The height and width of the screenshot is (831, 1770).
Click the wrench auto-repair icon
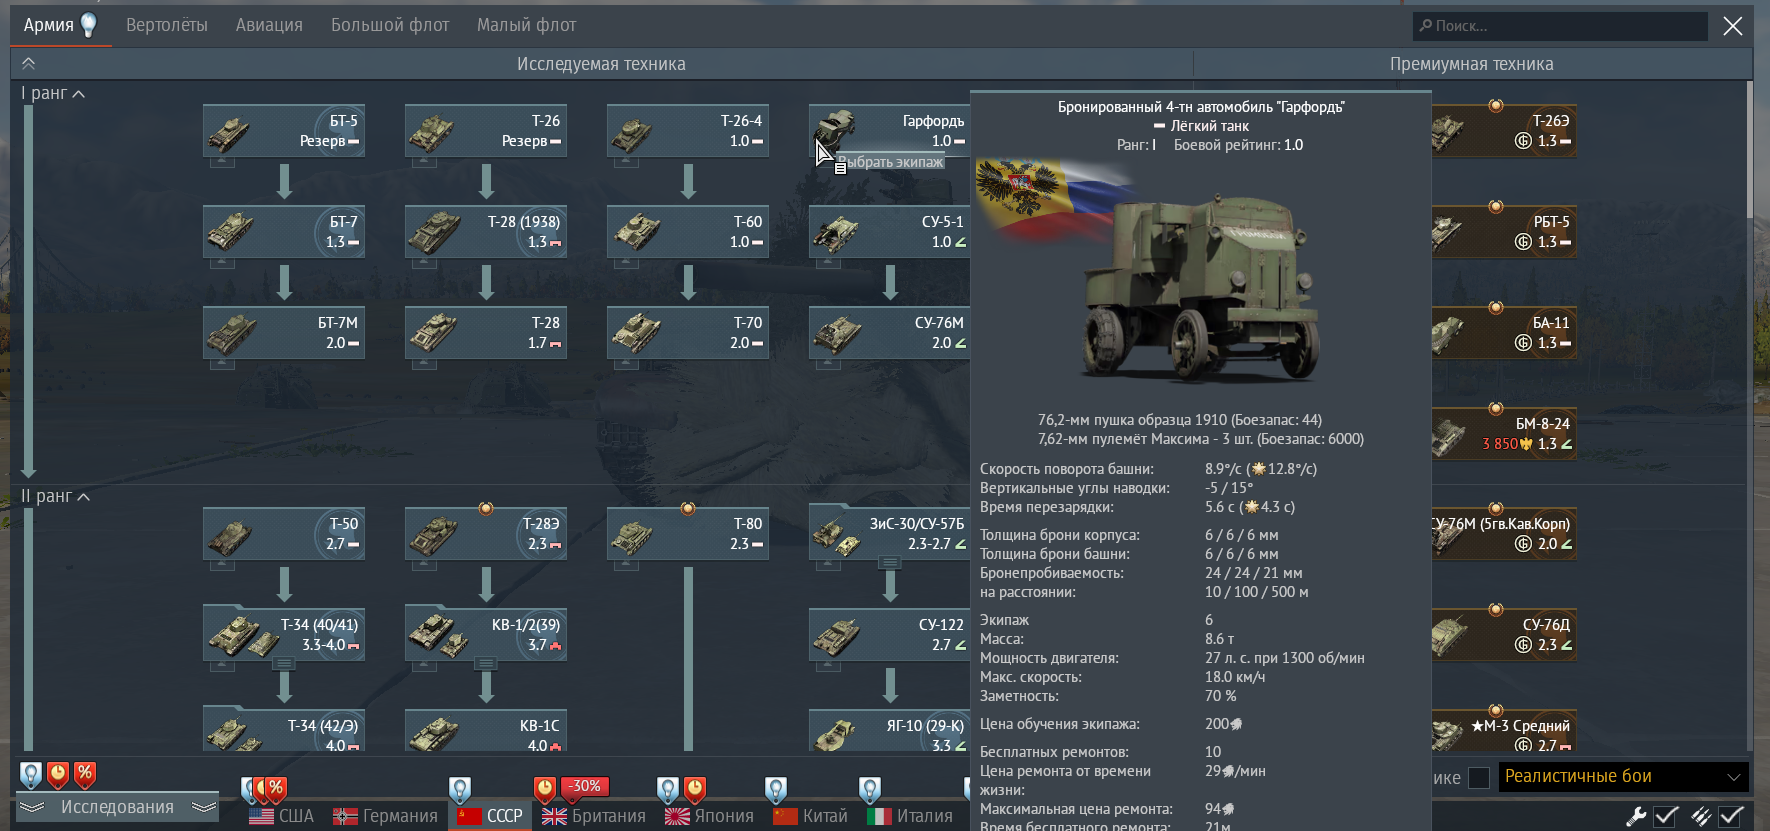tap(1637, 816)
